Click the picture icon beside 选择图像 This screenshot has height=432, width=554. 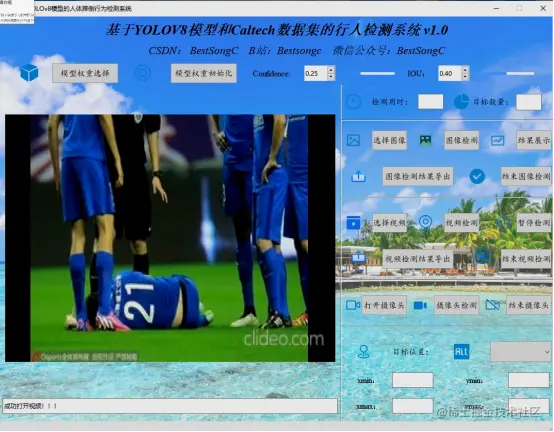click(353, 140)
